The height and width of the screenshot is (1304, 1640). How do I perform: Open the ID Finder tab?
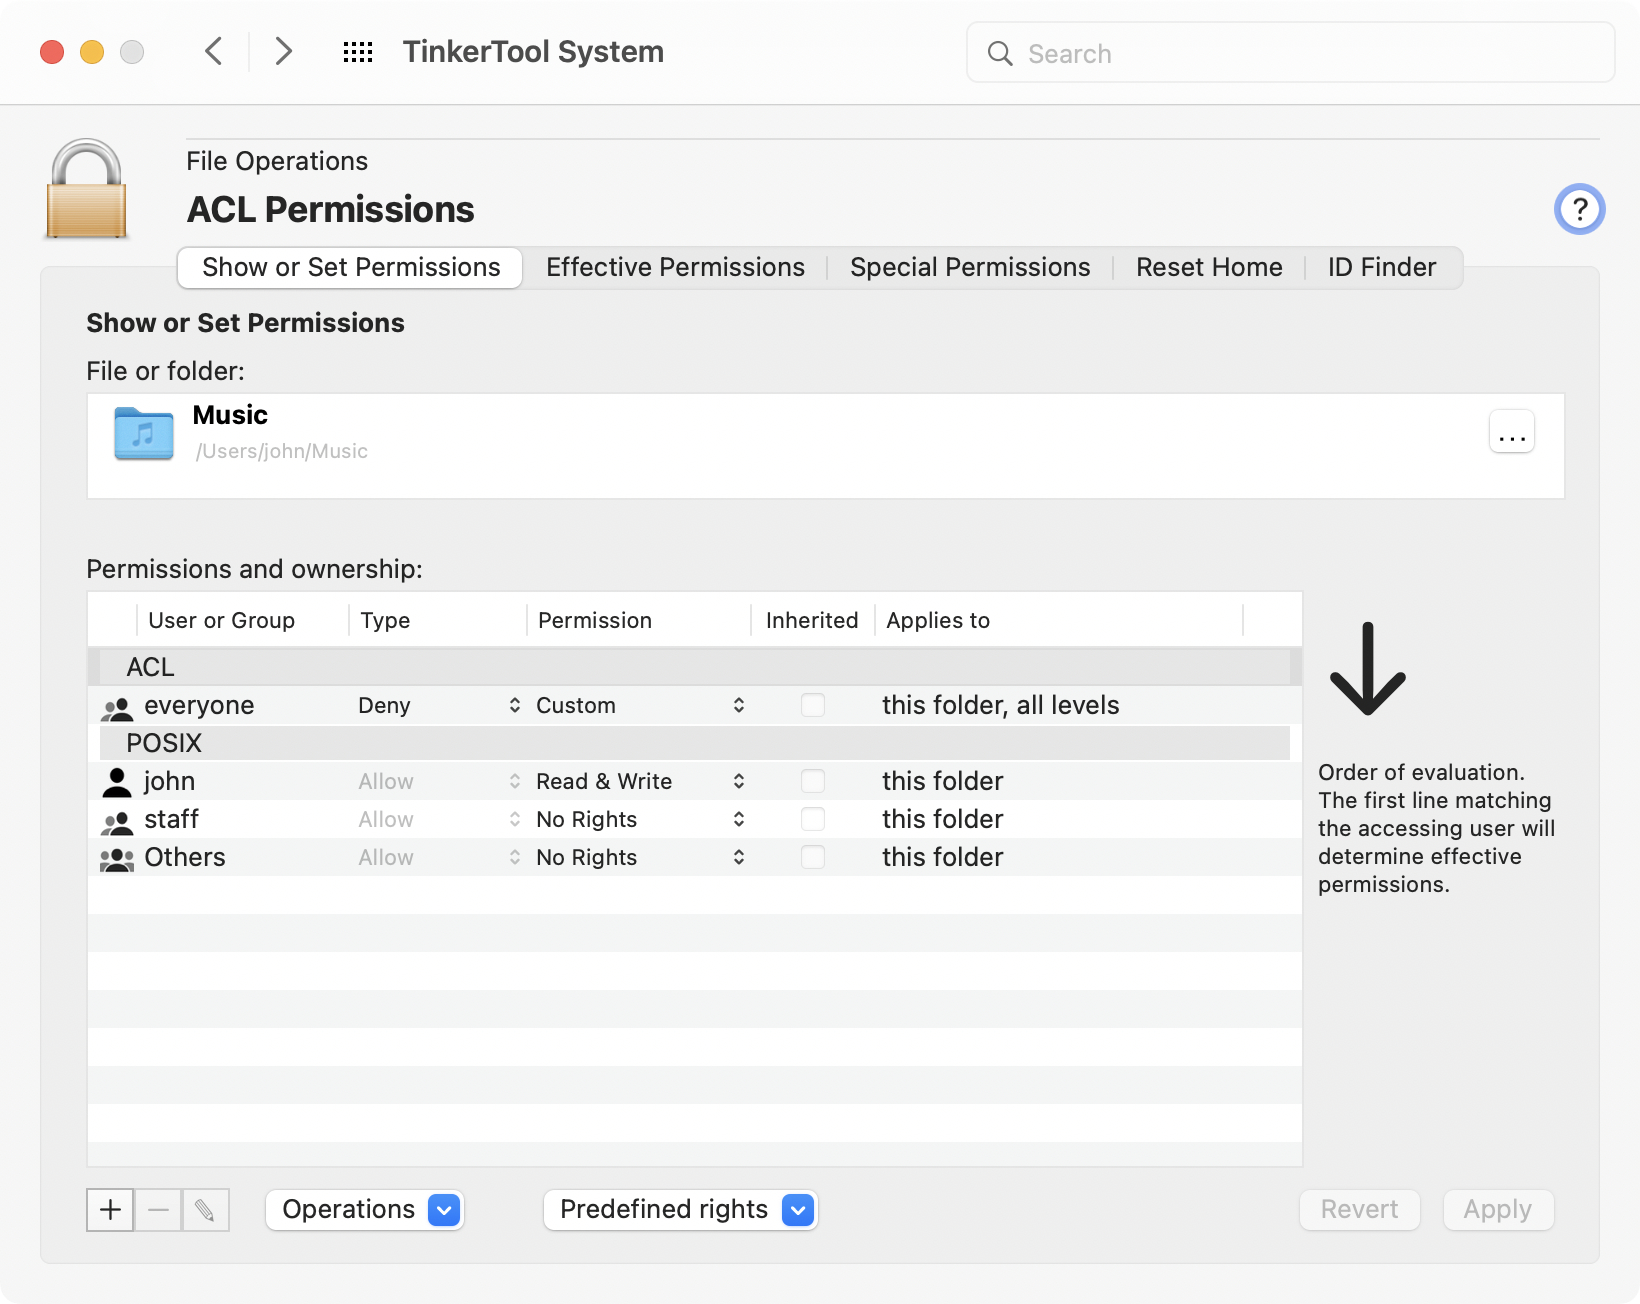pos(1380,267)
